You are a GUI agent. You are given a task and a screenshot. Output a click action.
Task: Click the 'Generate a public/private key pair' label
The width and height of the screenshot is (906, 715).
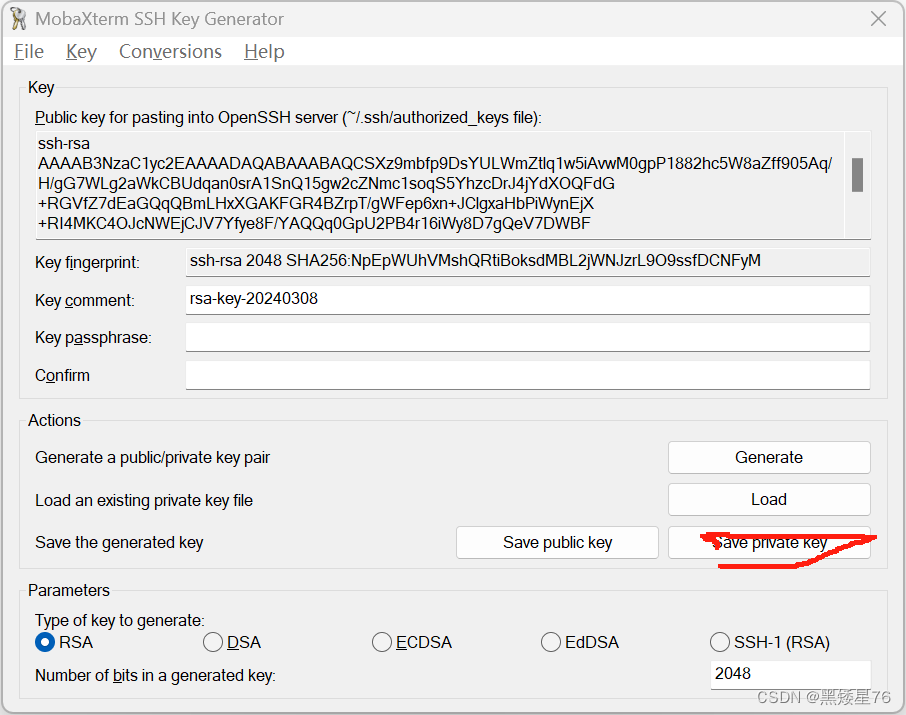[x=153, y=458]
